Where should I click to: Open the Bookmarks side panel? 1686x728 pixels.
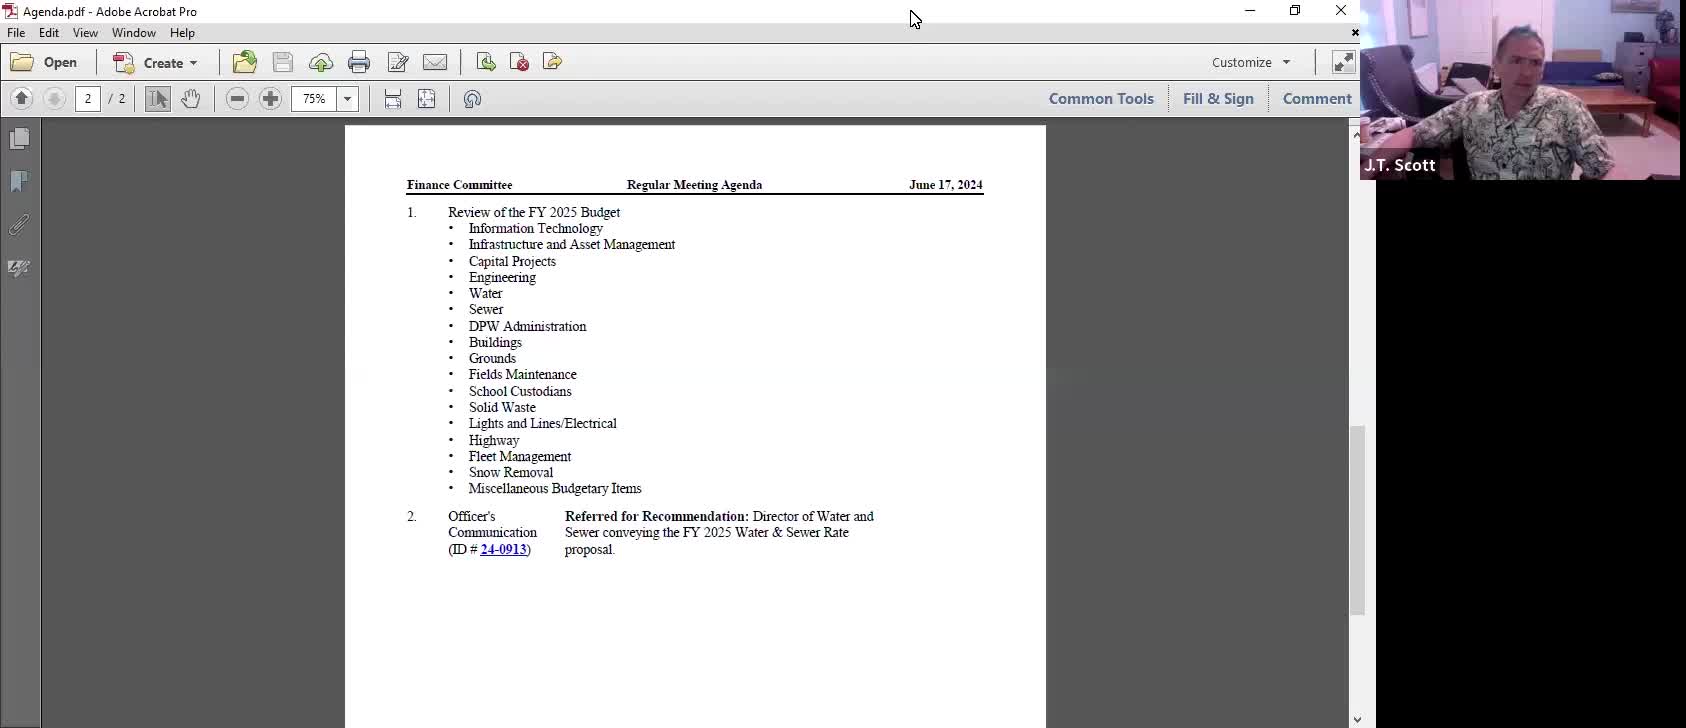(x=19, y=182)
